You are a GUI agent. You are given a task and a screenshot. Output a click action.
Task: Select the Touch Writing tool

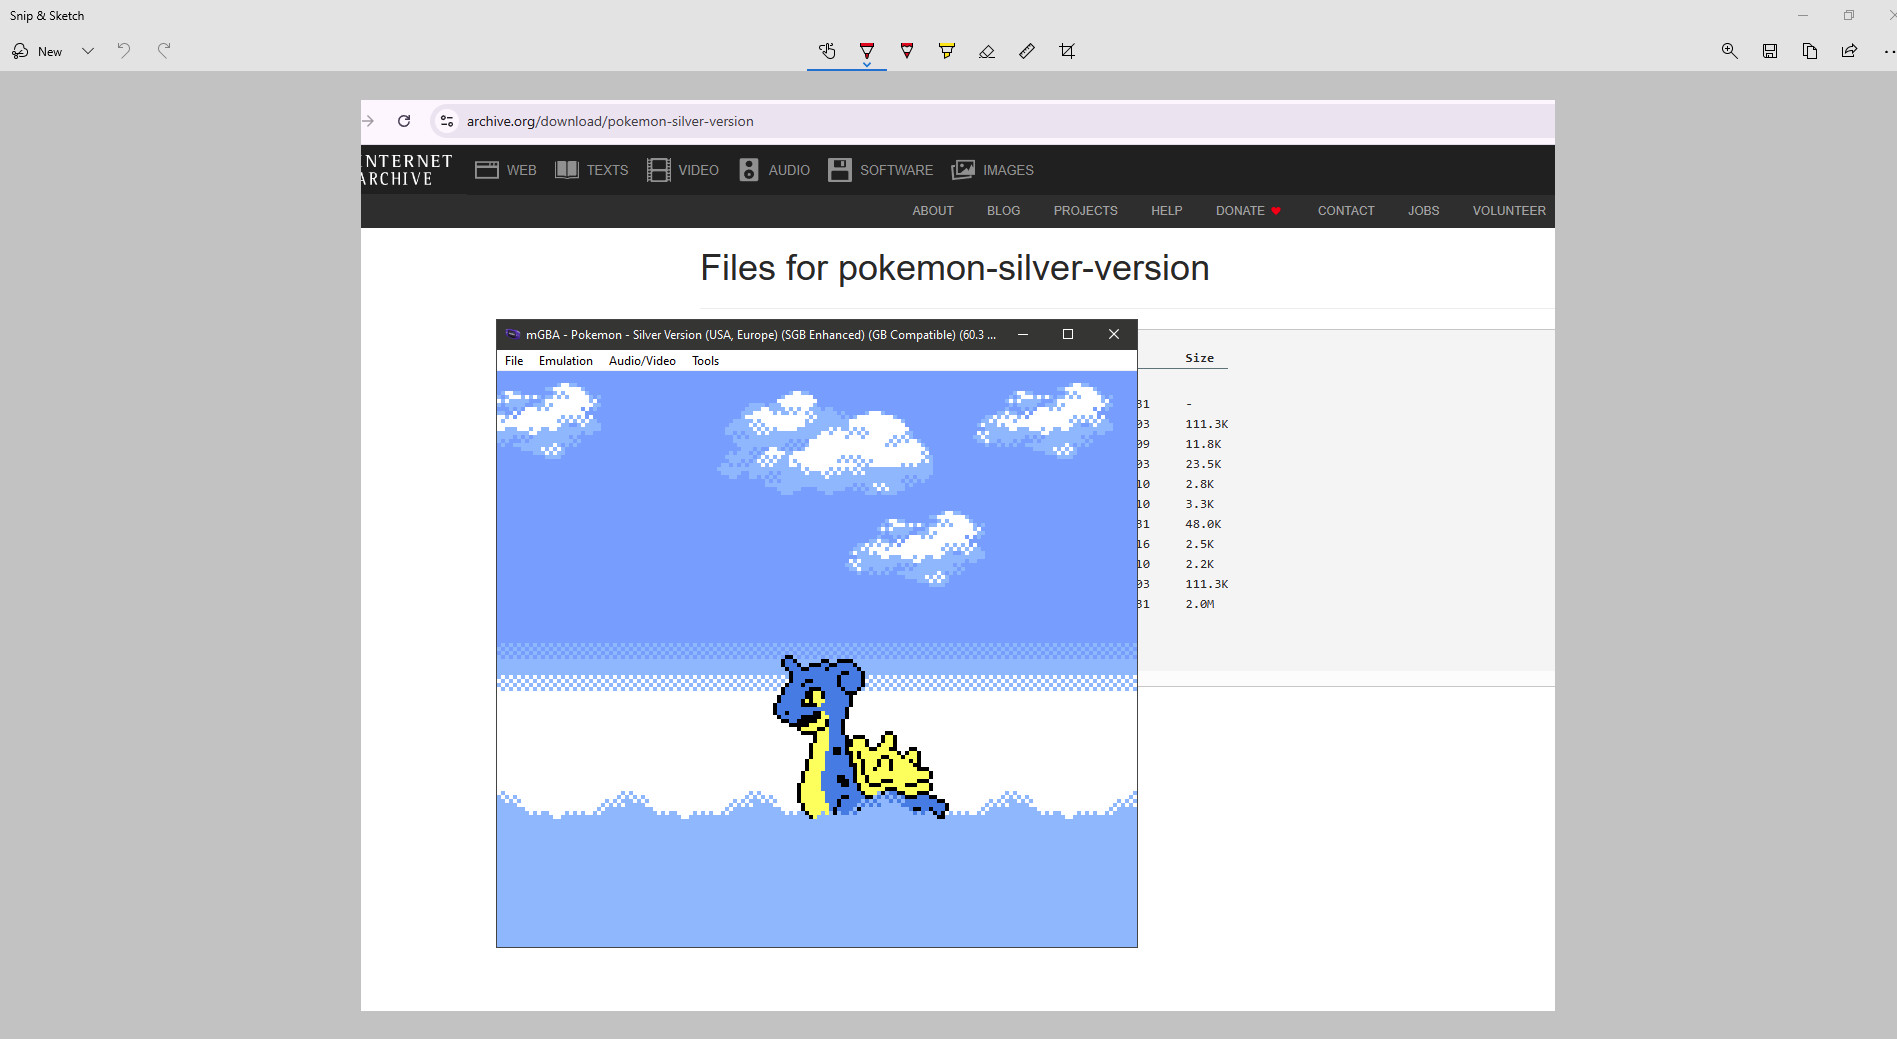(827, 51)
